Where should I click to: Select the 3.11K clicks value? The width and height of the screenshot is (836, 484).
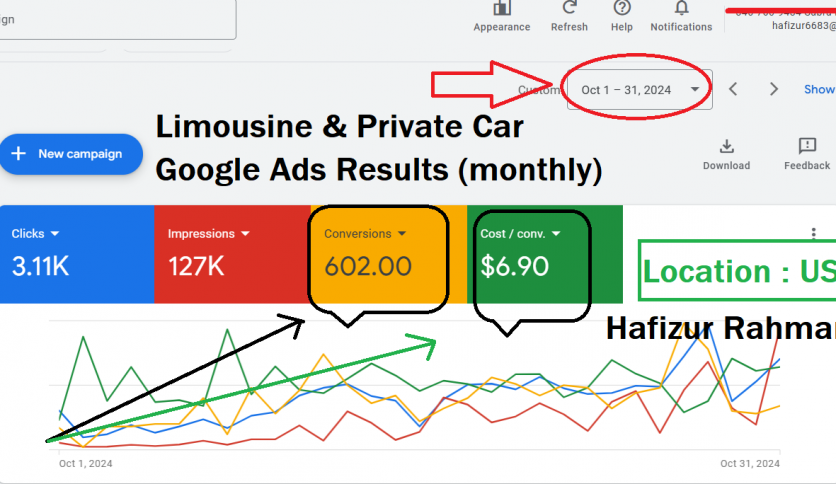pyautogui.click(x=41, y=266)
